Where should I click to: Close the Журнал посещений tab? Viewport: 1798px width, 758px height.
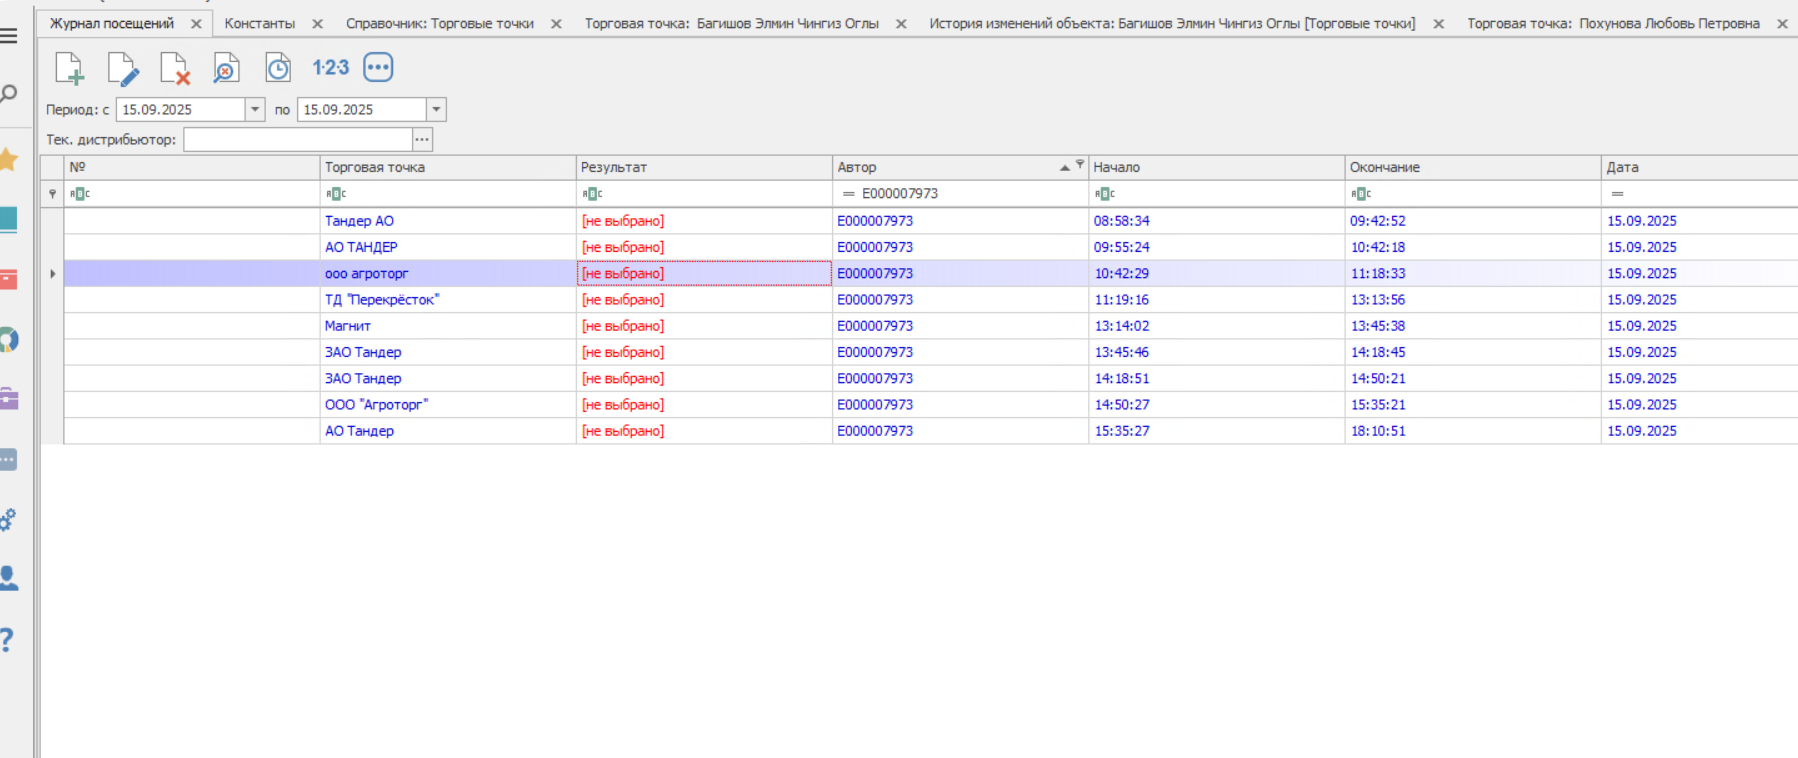pyautogui.click(x=196, y=23)
